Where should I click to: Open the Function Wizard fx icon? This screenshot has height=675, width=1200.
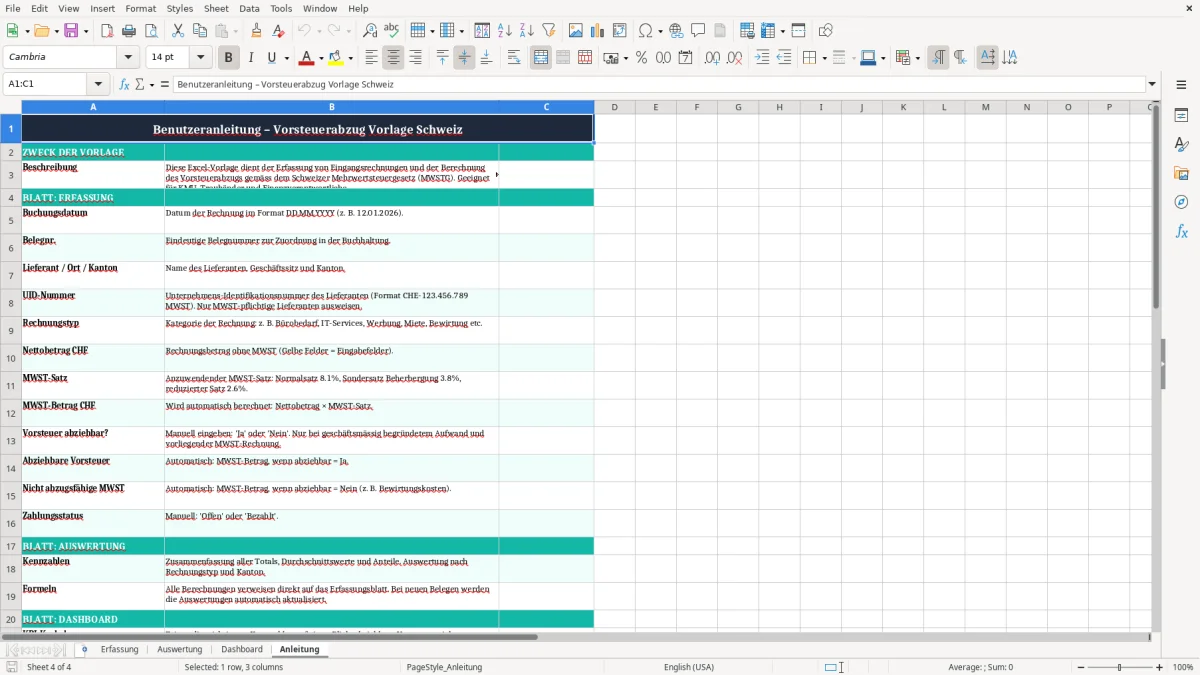124,85
